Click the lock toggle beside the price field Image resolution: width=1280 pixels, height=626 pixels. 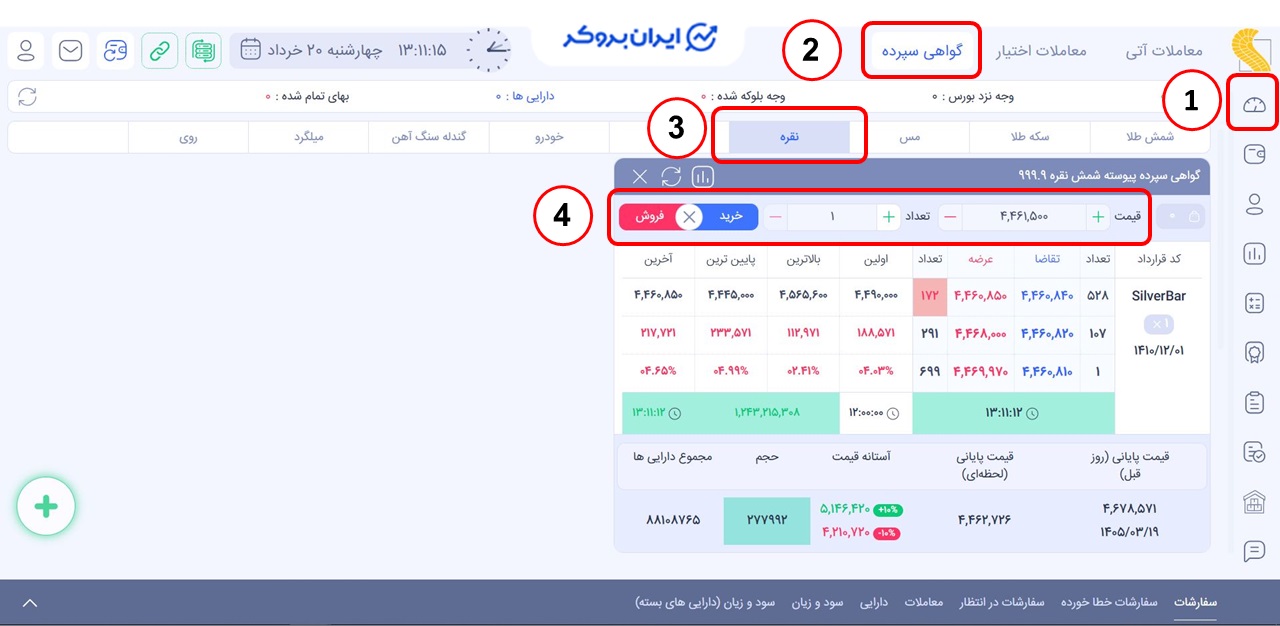1181,216
